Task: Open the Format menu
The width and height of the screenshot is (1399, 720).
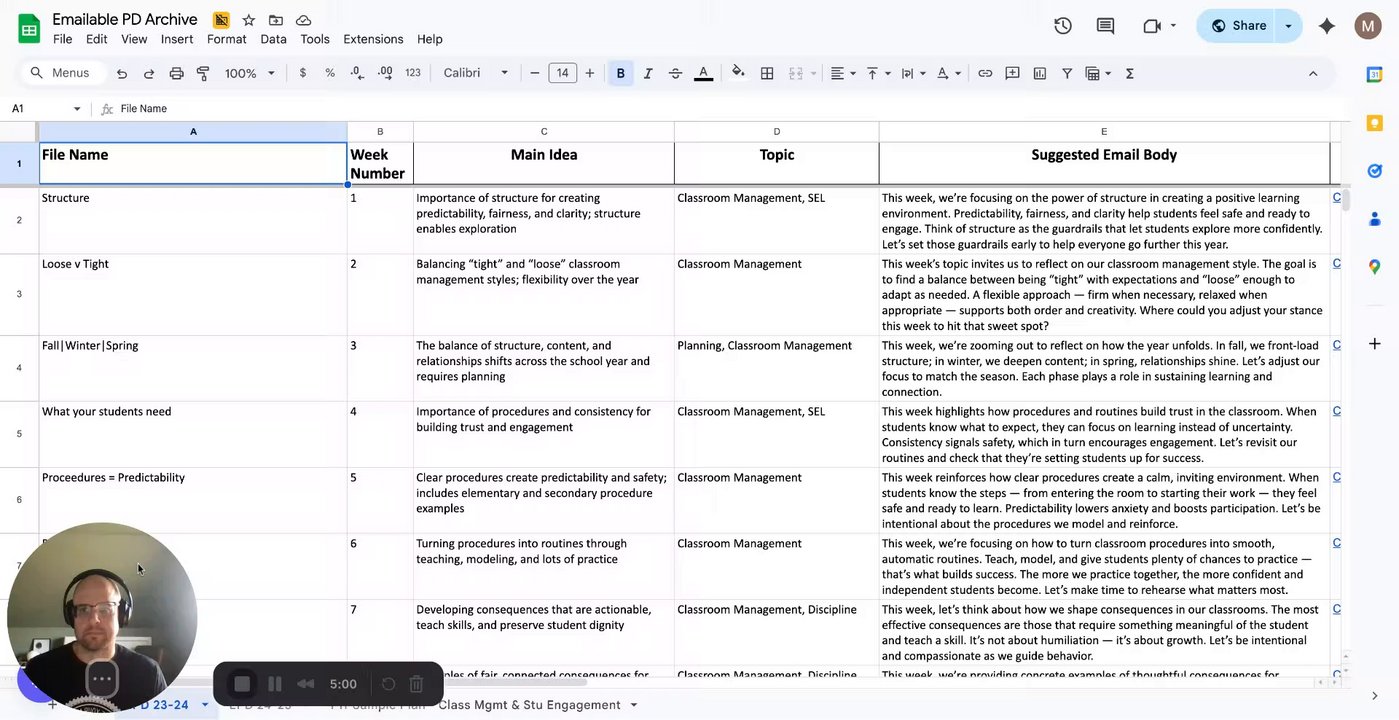Action: pos(227,39)
